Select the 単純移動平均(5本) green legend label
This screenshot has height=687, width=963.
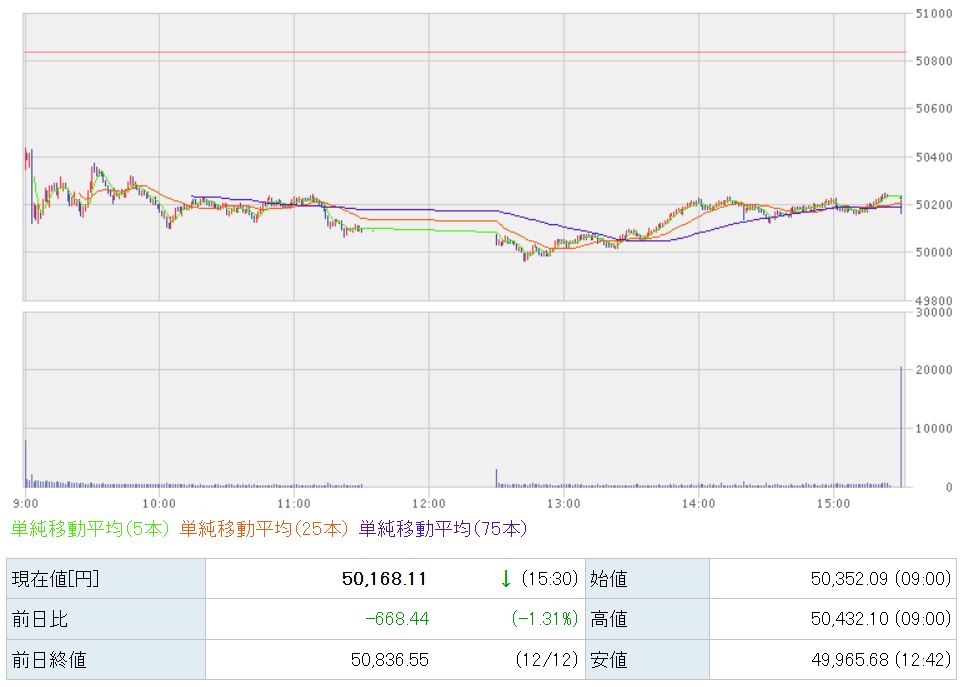click(x=91, y=529)
